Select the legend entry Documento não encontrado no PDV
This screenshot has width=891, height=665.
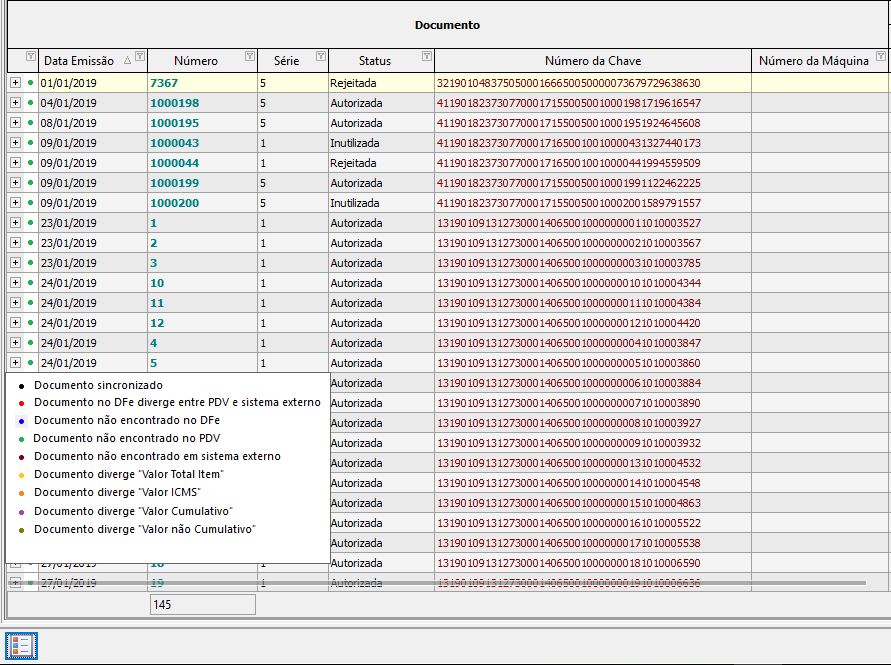click(x=127, y=438)
